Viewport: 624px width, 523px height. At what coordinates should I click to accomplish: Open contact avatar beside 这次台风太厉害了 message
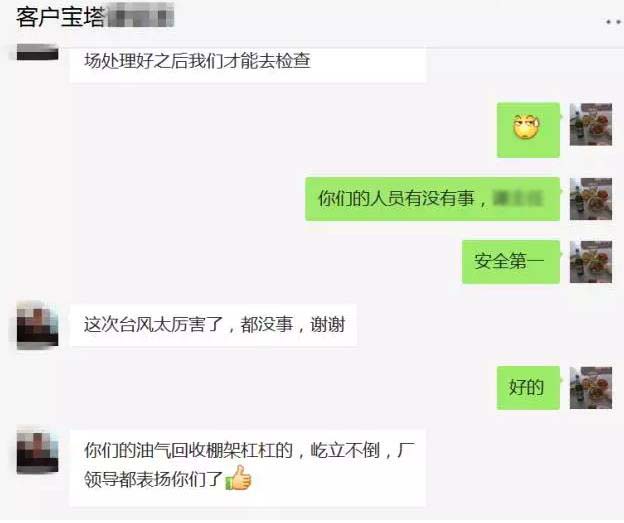click(37, 325)
